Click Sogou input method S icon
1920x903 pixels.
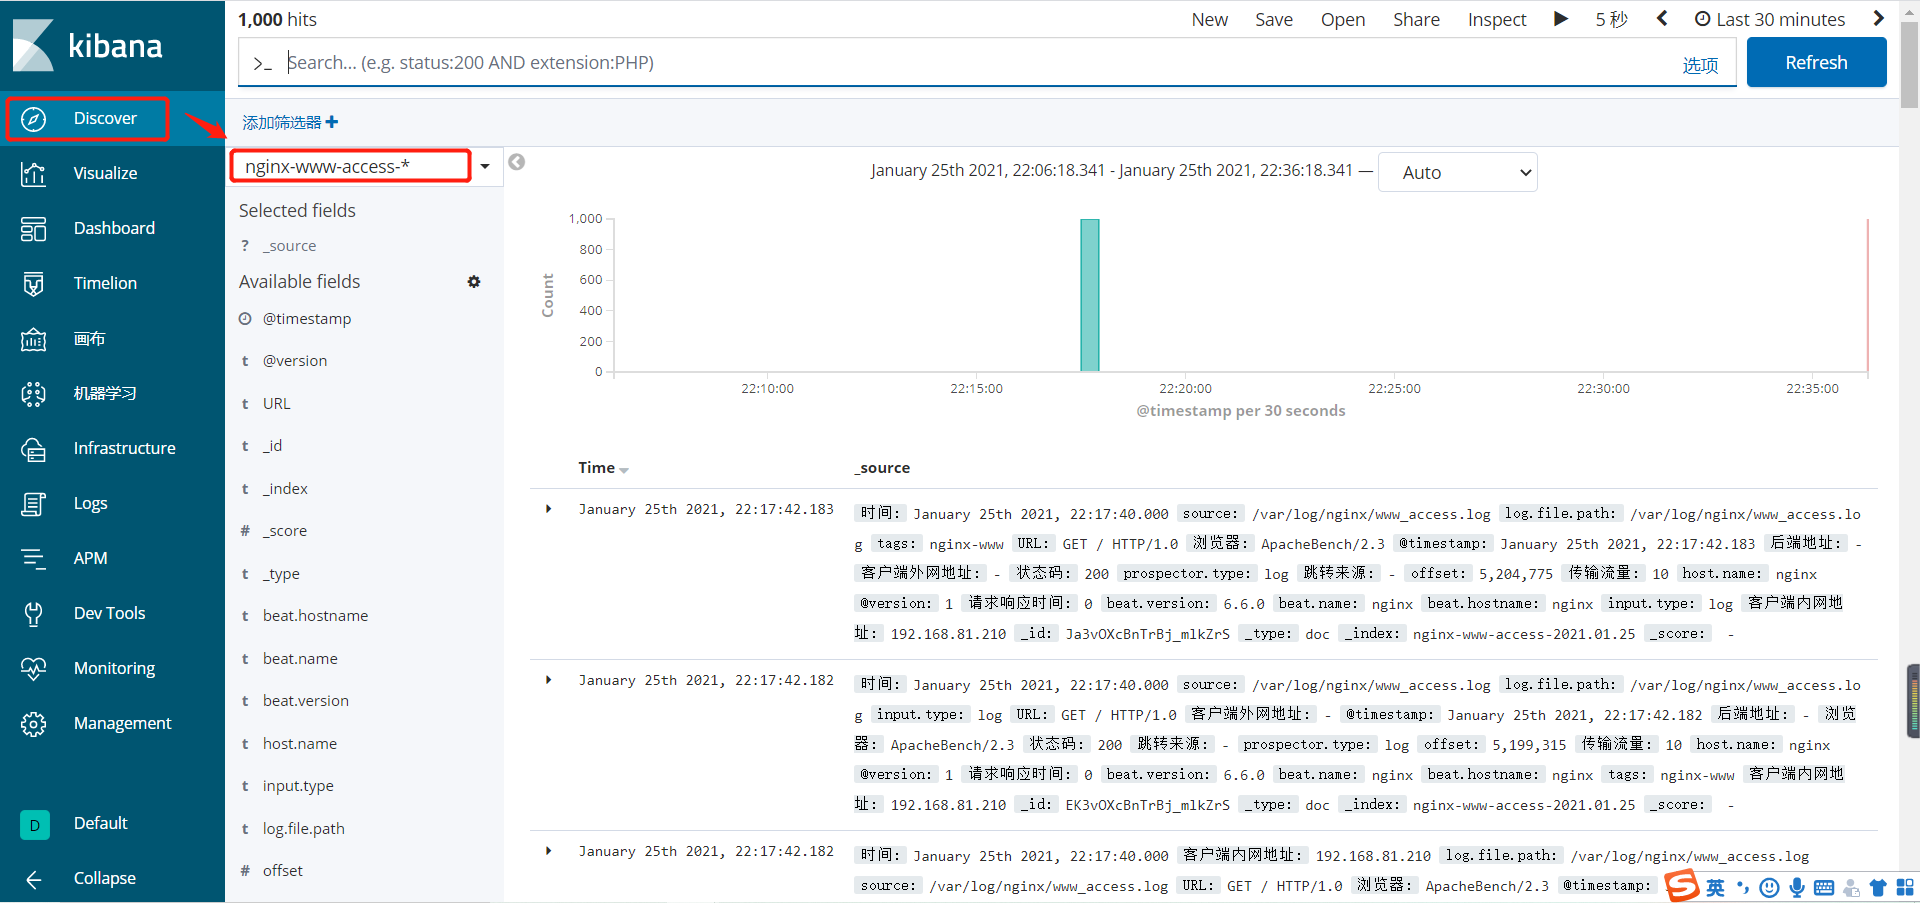(x=1682, y=885)
